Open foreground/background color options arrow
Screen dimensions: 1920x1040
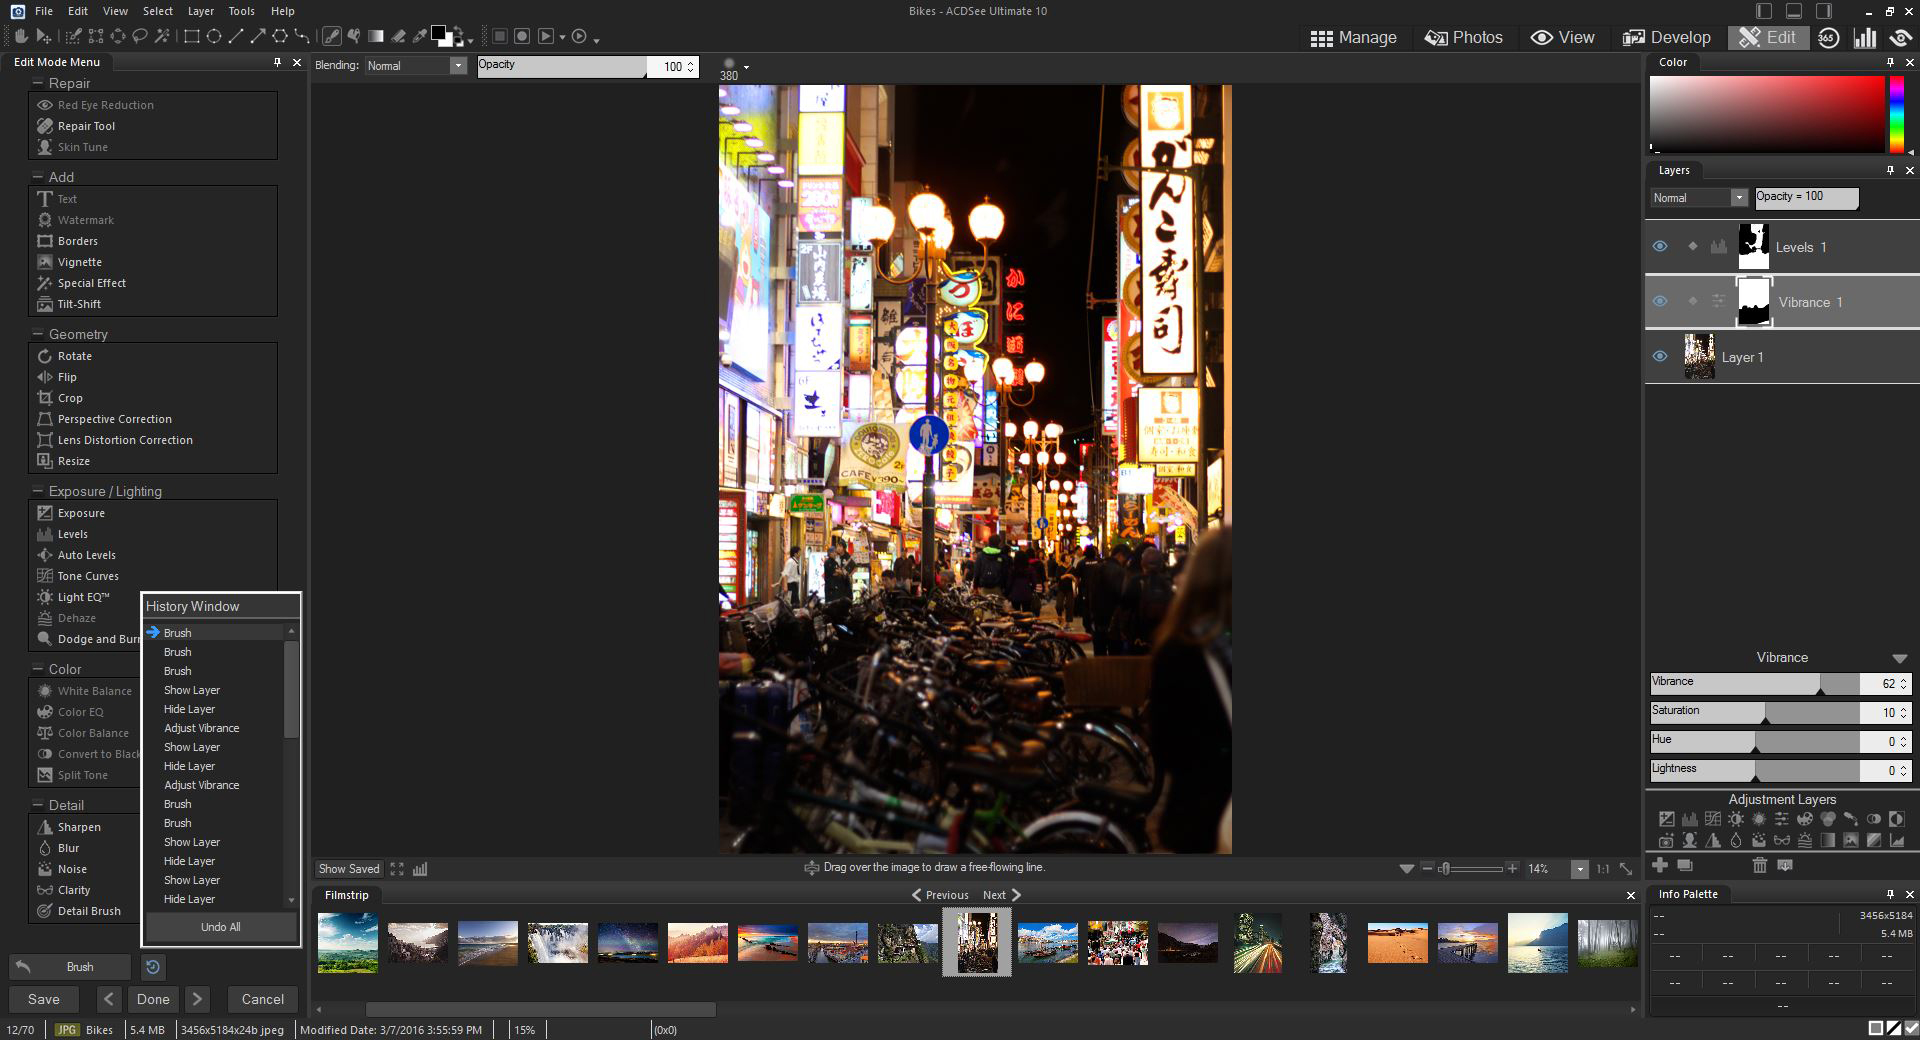pyautogui.click(x=470, y=41)
